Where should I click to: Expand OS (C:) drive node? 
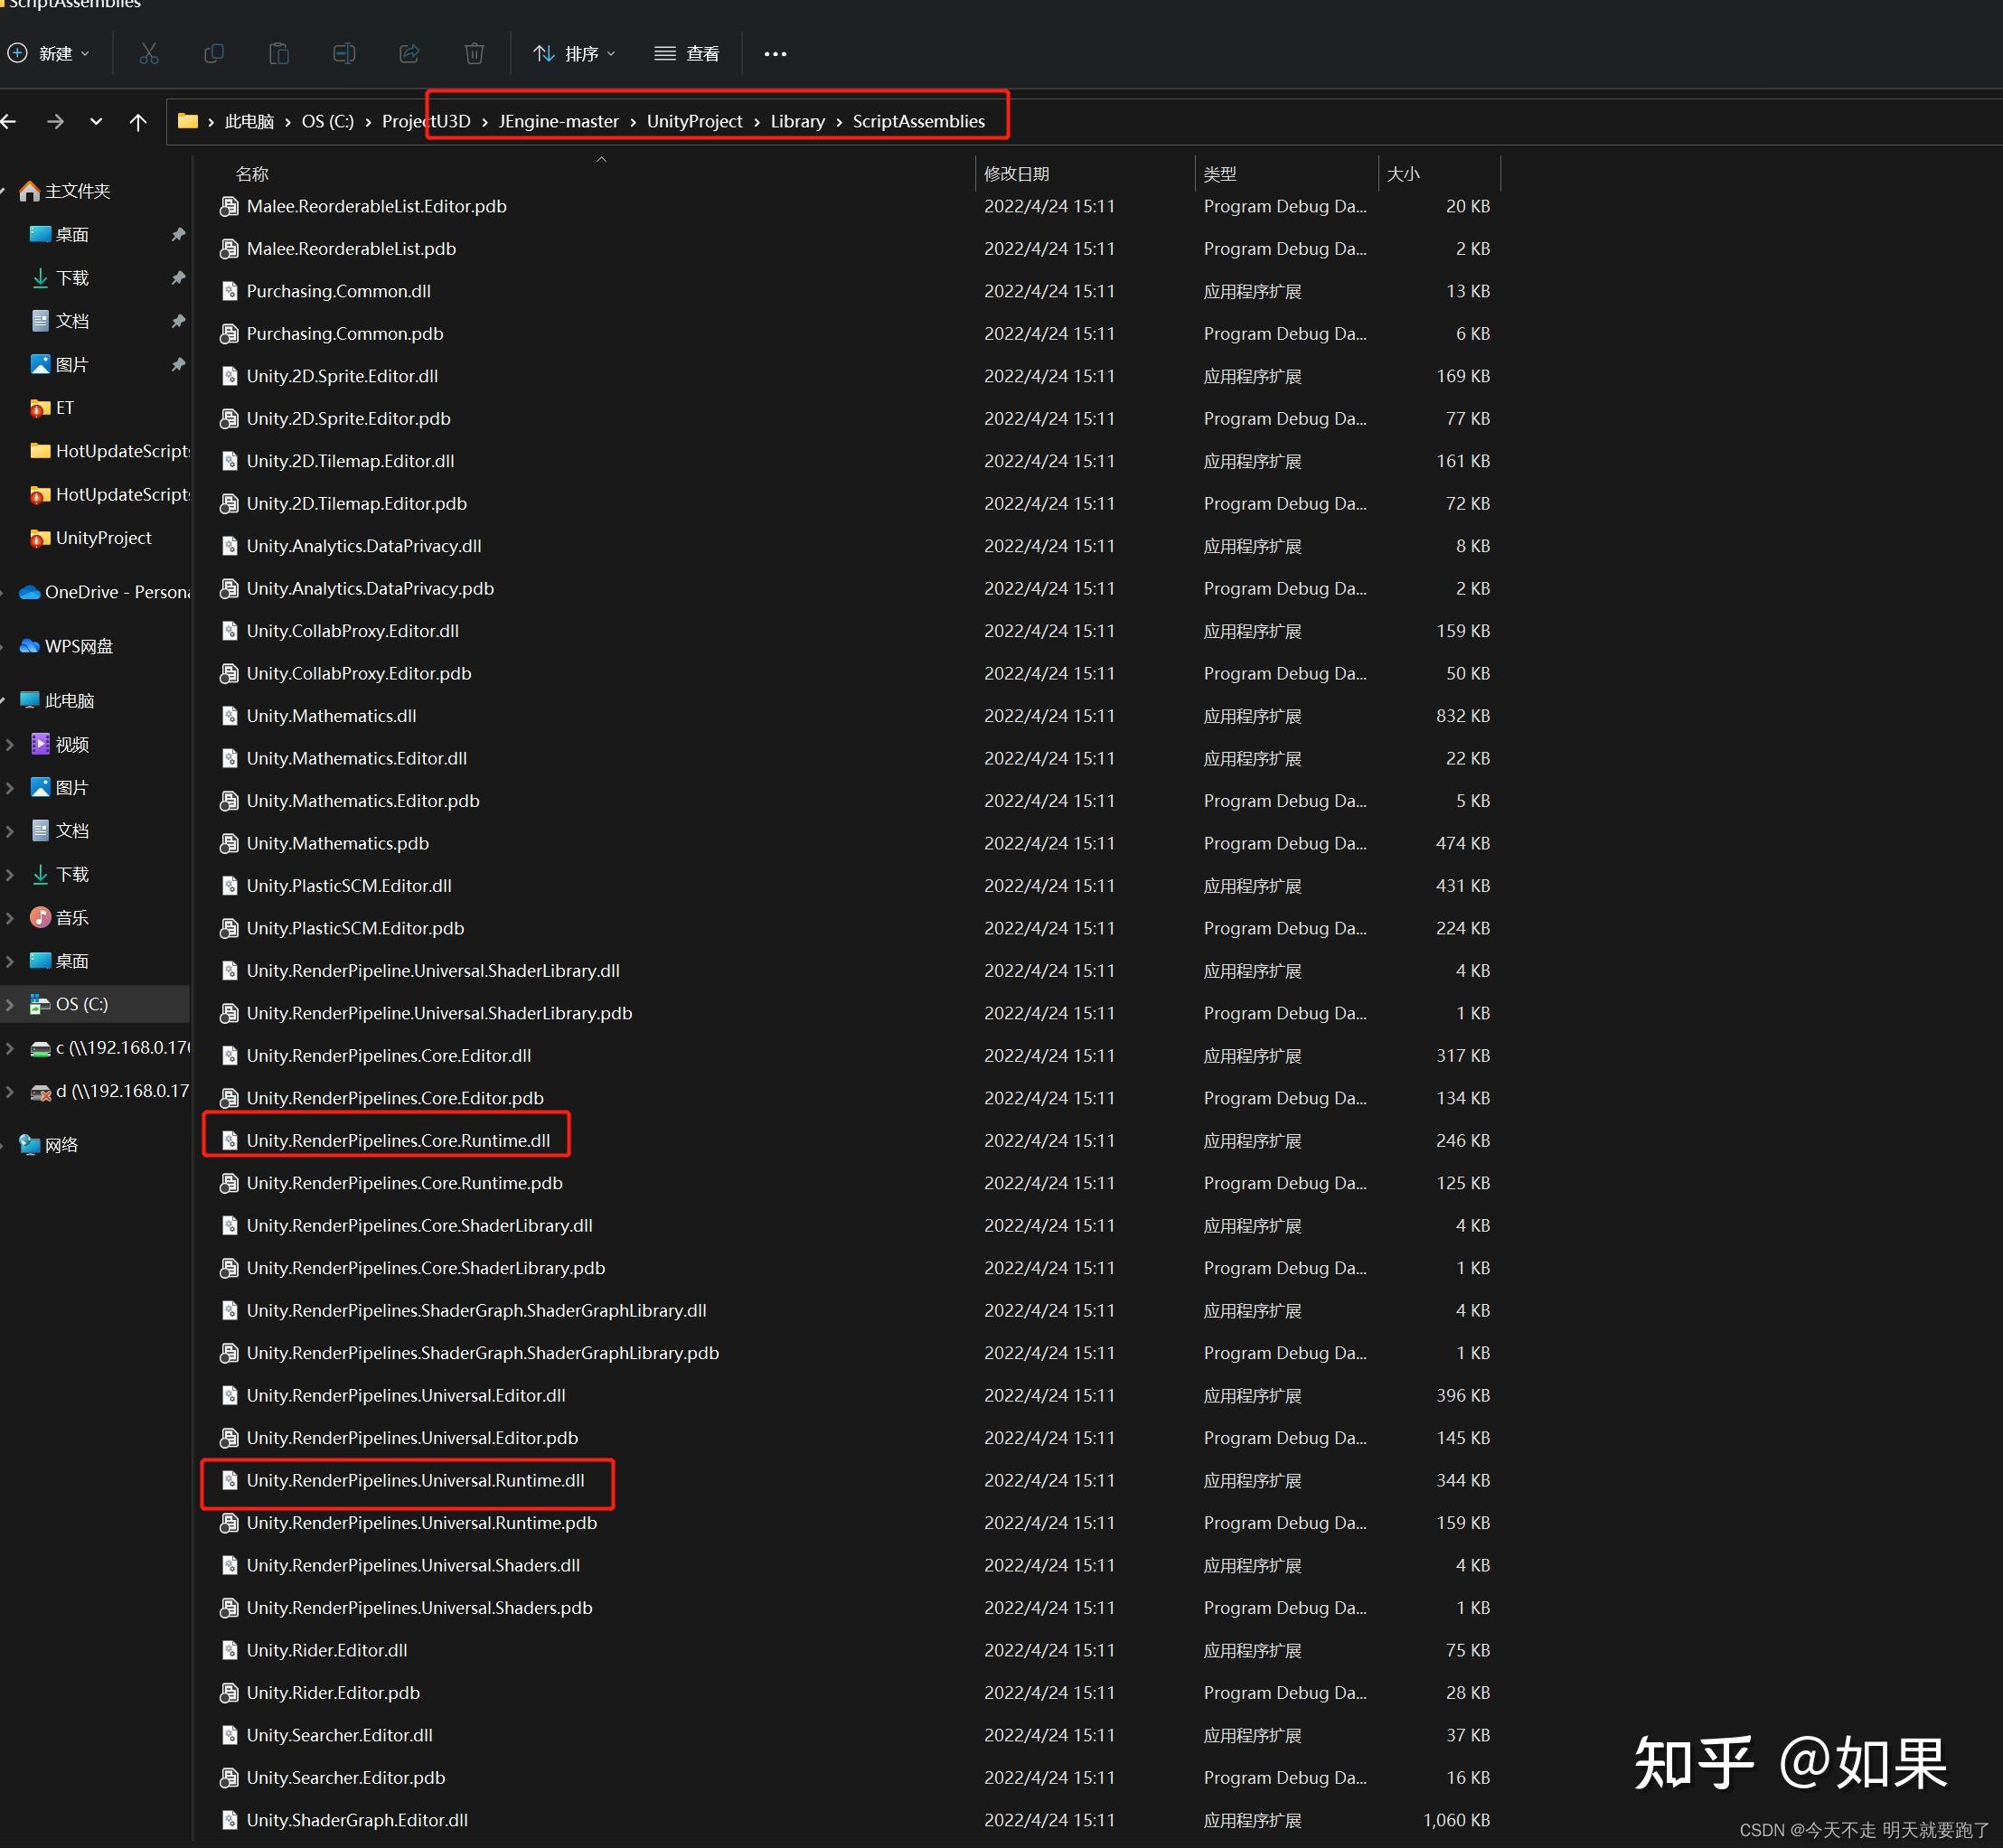(9, 1004)
